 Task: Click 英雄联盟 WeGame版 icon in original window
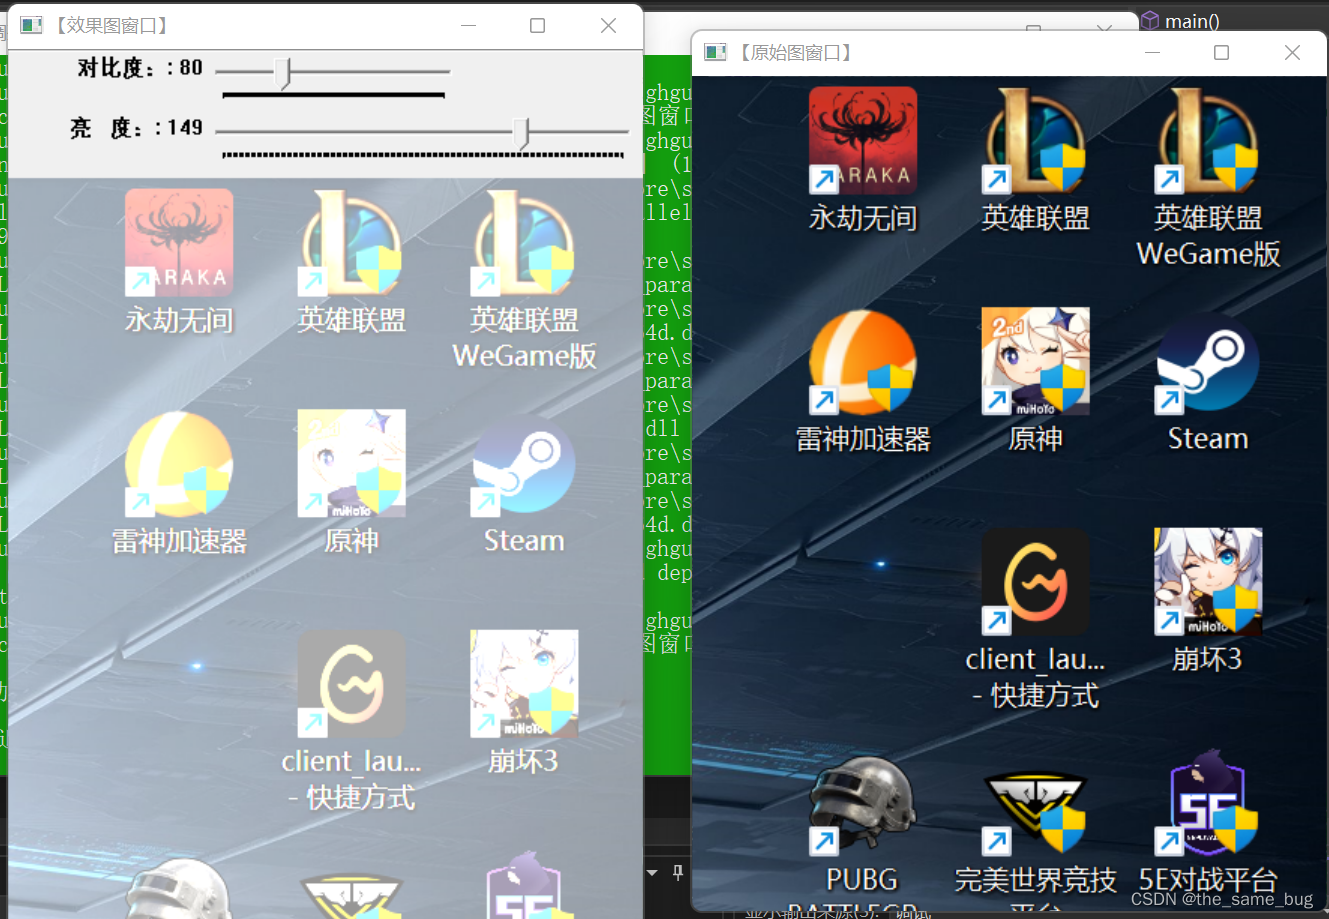tap(1208, 140)
